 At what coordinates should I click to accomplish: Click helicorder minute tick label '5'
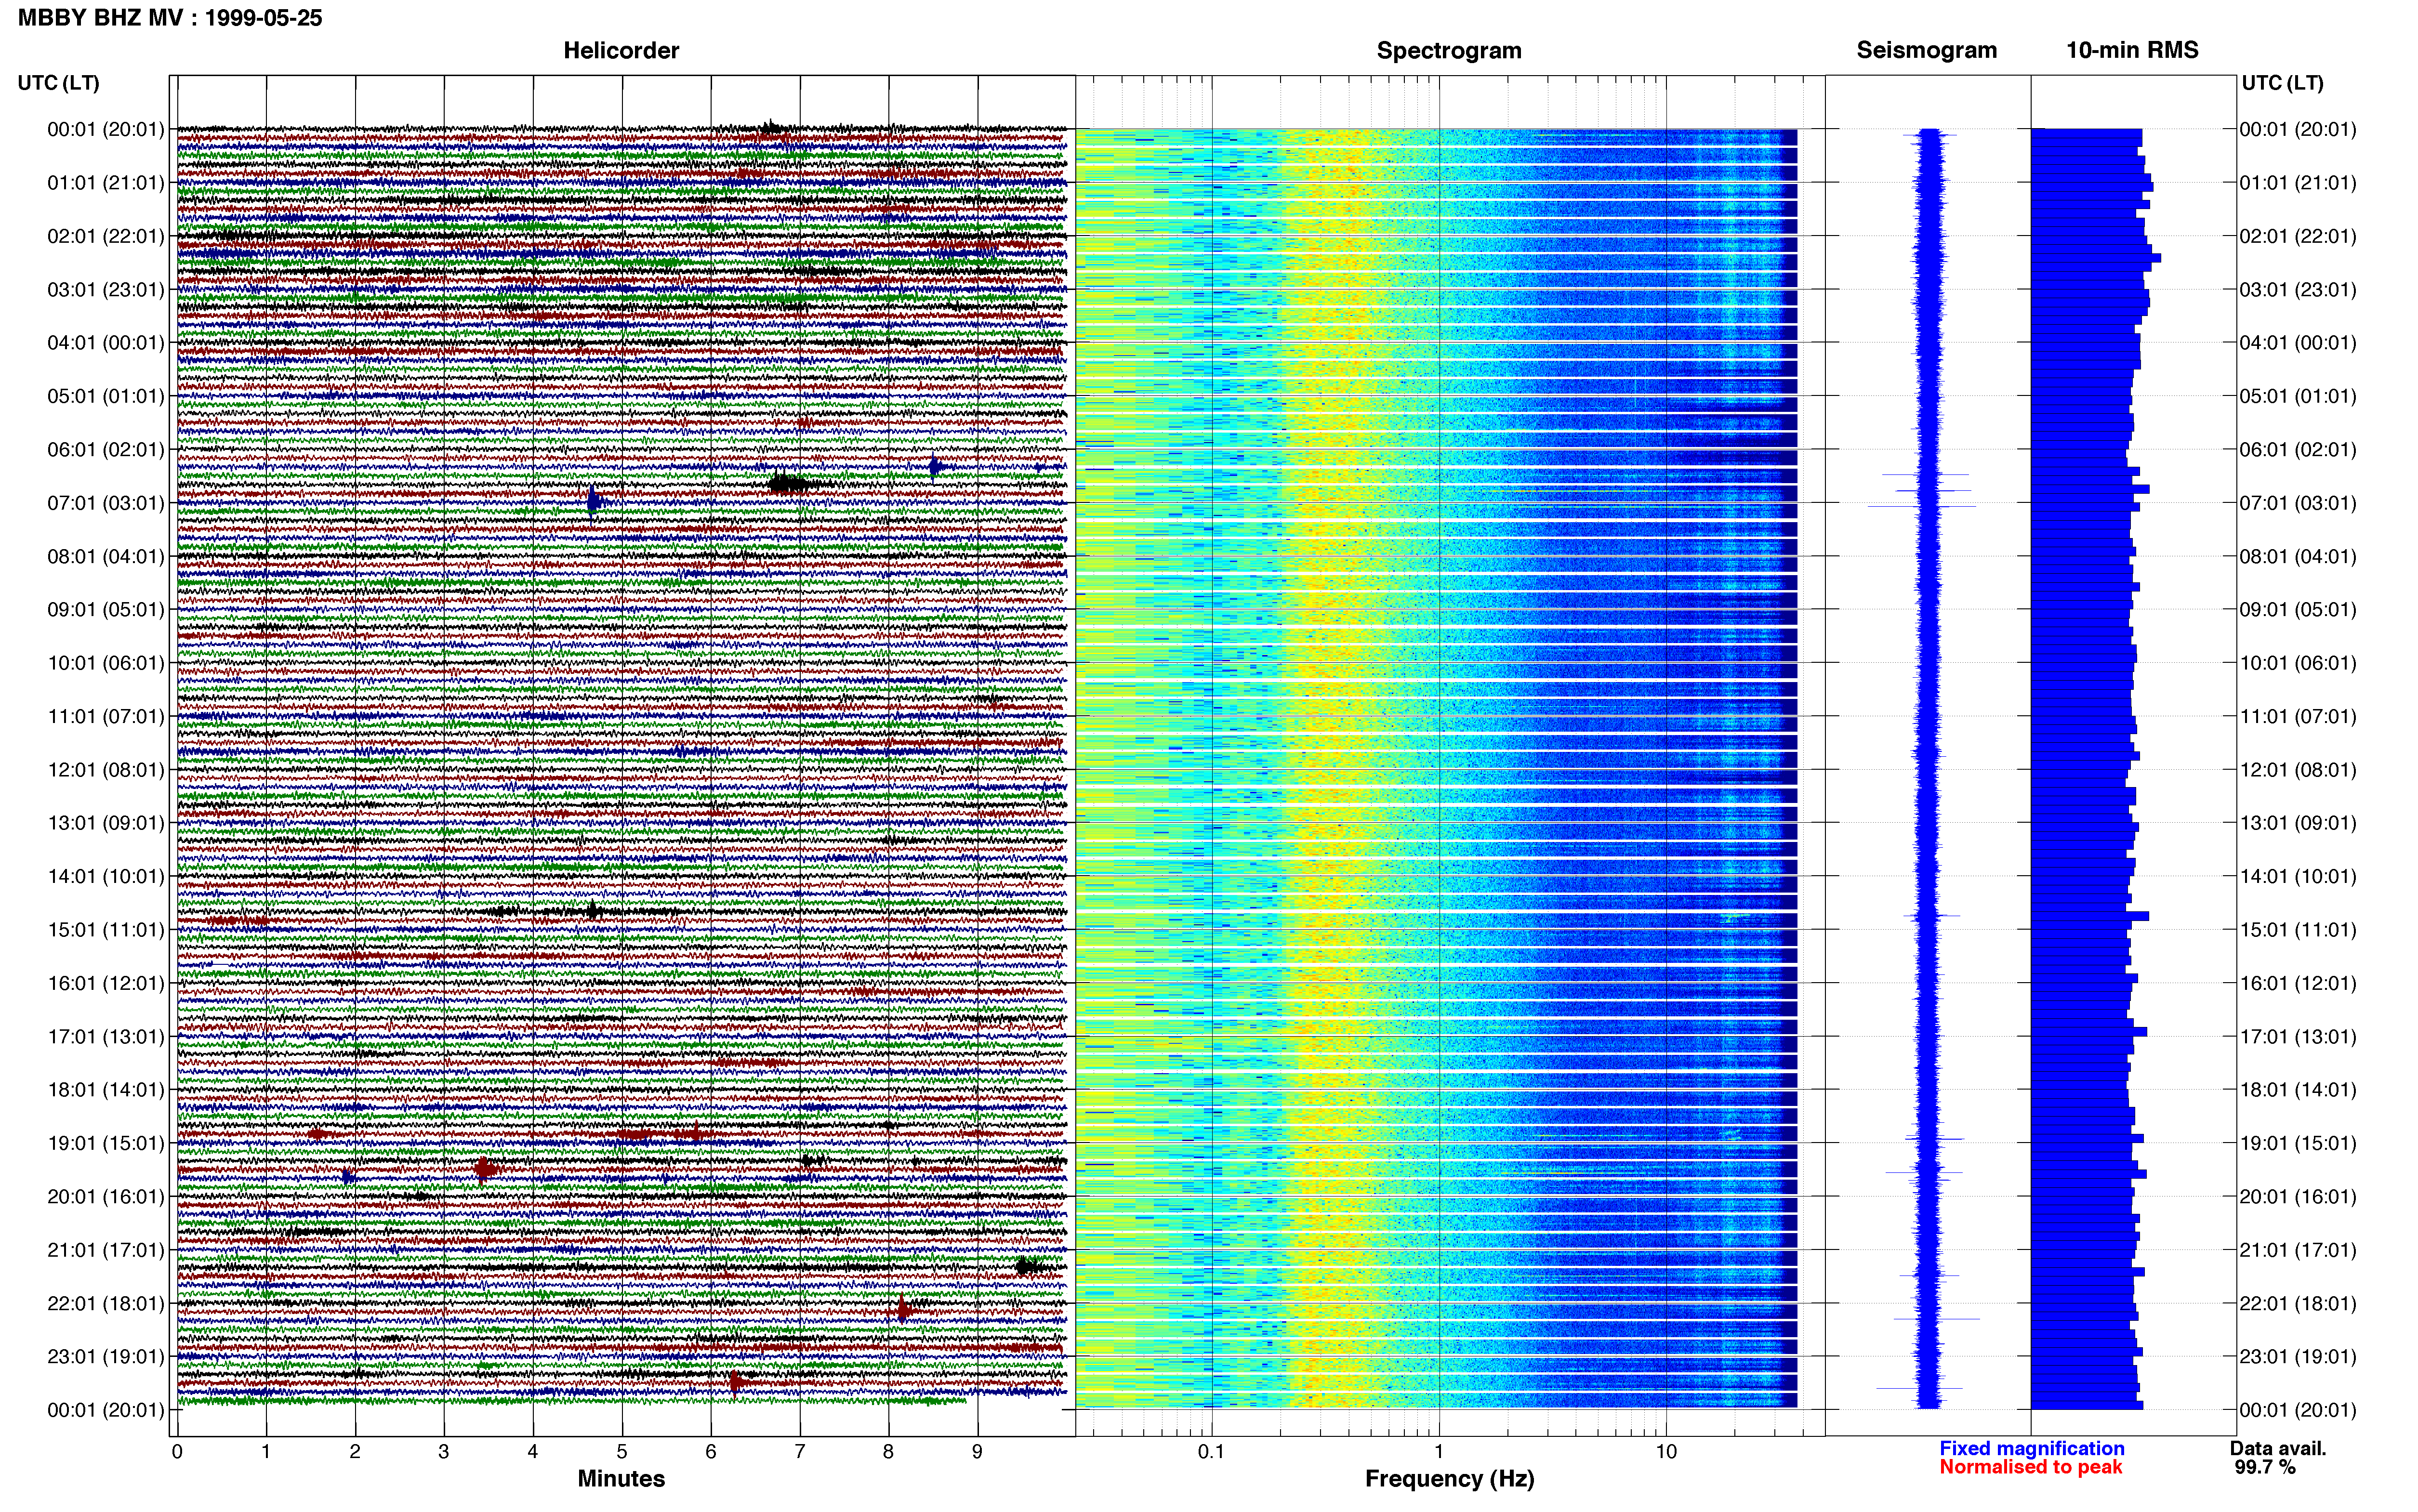622,1452
